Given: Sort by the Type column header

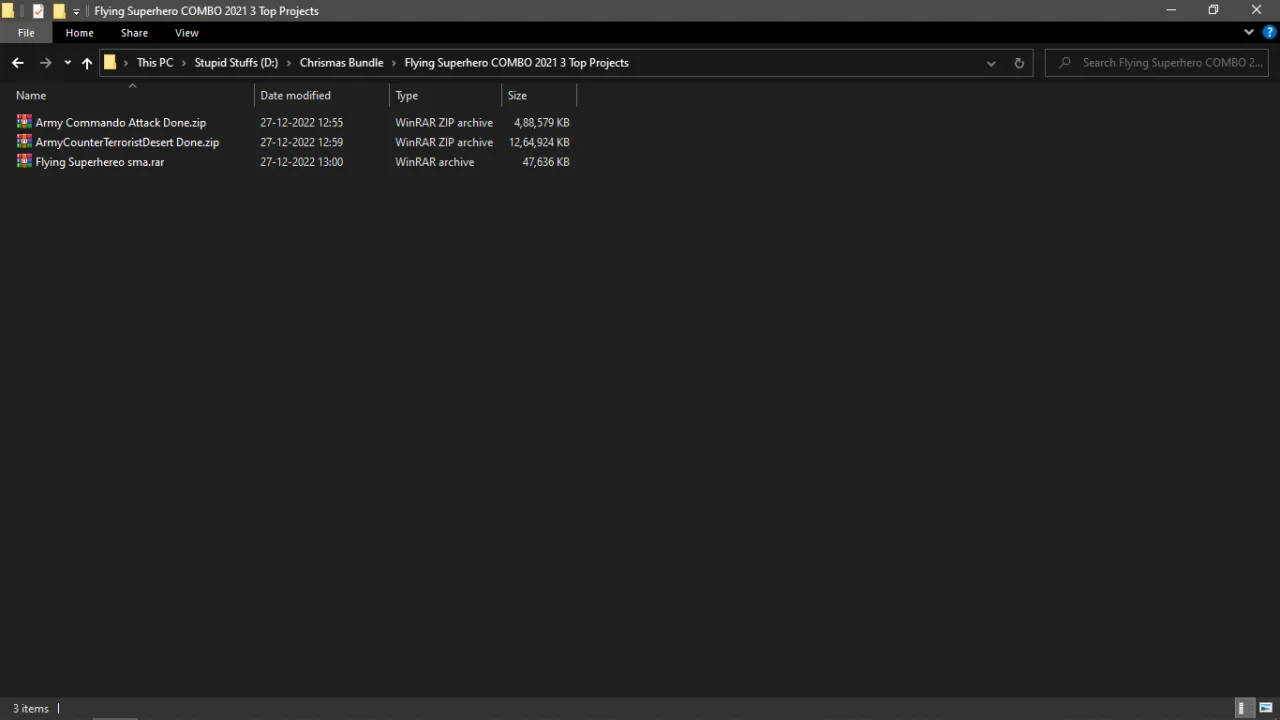Looking at the screenshot, I should pyautogui.click(x=406, y=95).
